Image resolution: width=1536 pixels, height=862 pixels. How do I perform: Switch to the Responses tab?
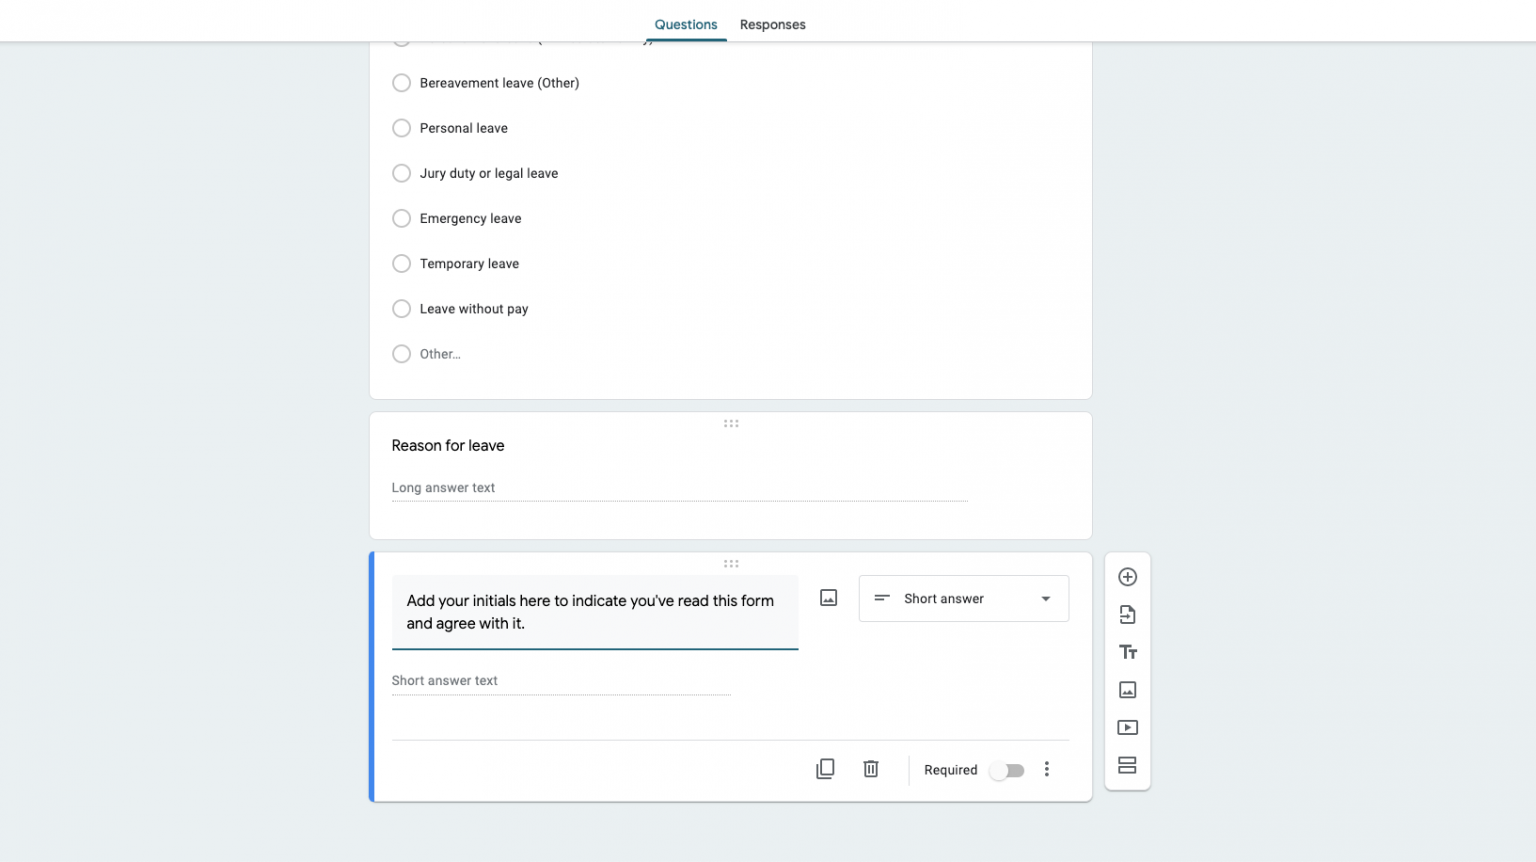(772, 24)
